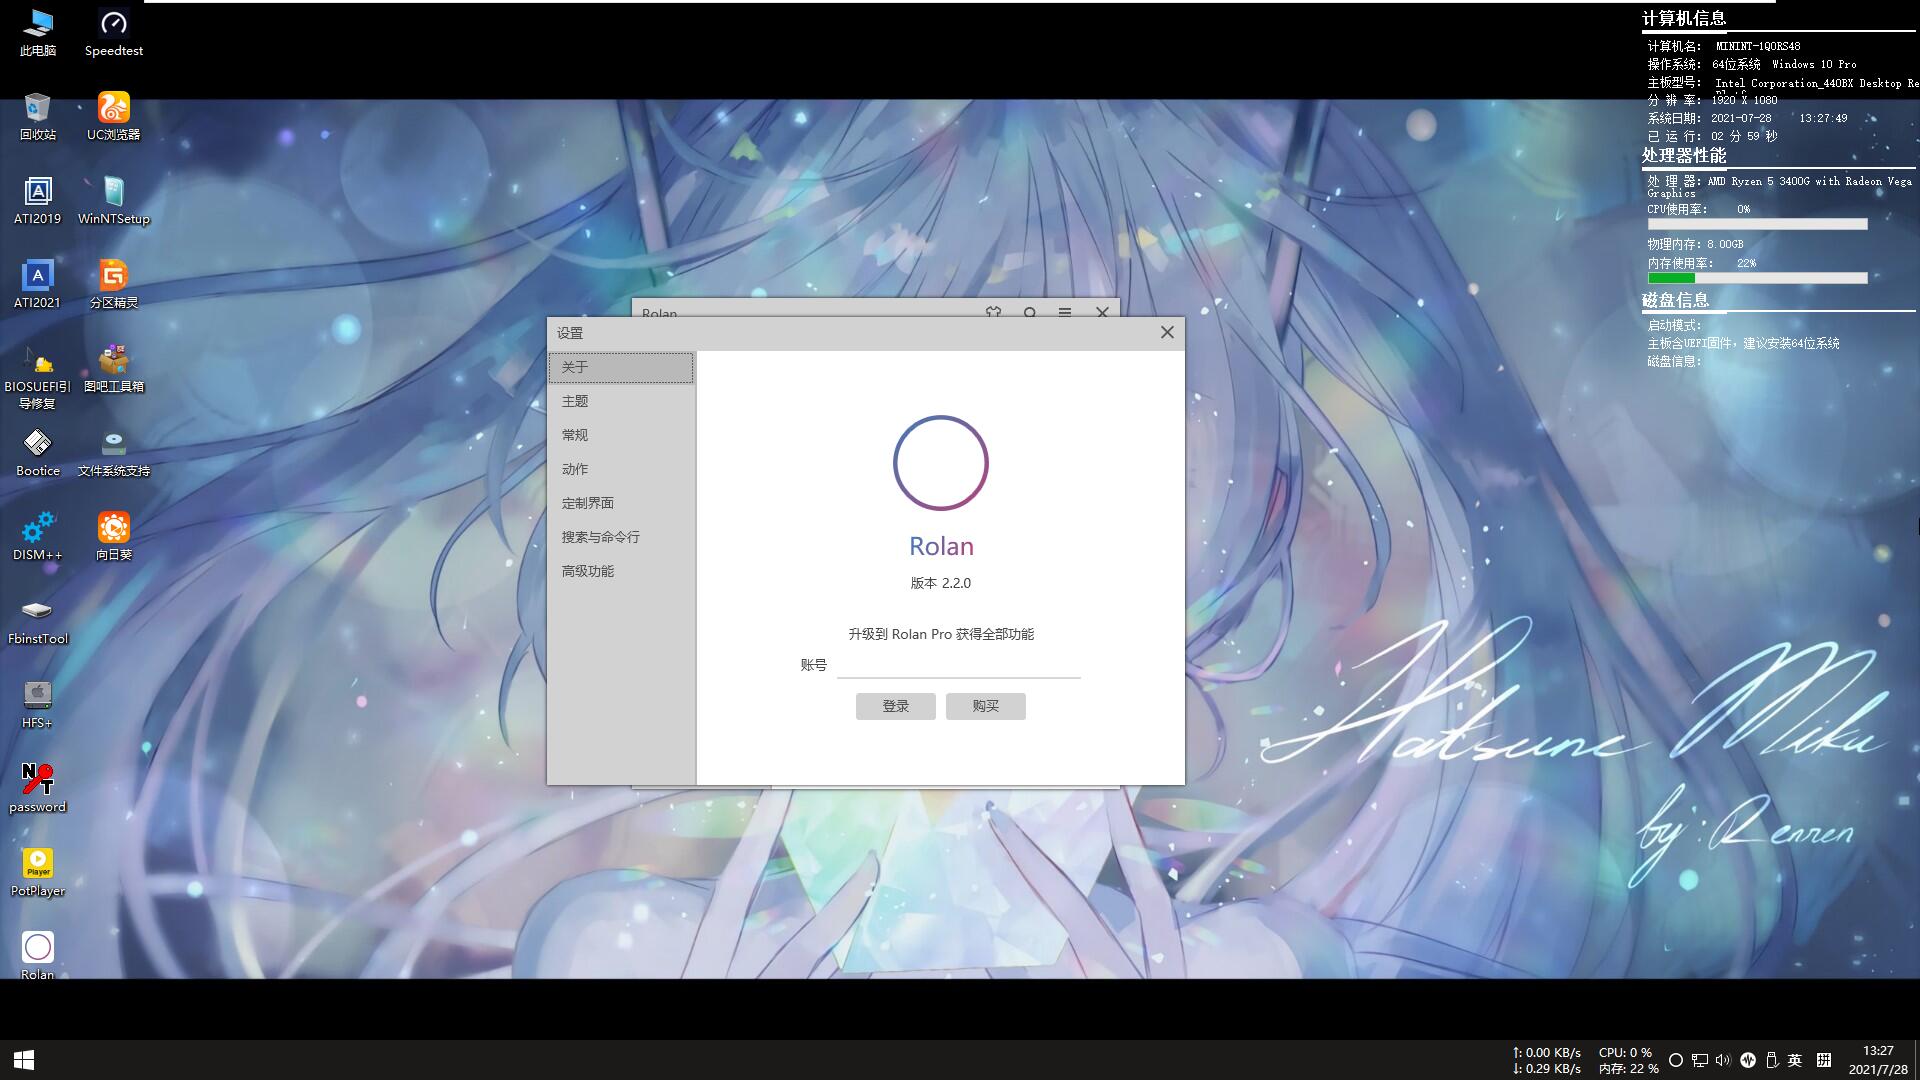Switch to the 高级功能 settings tab
The width and height of the screenshot is (1920, 1080).
[x=621, y=571]
